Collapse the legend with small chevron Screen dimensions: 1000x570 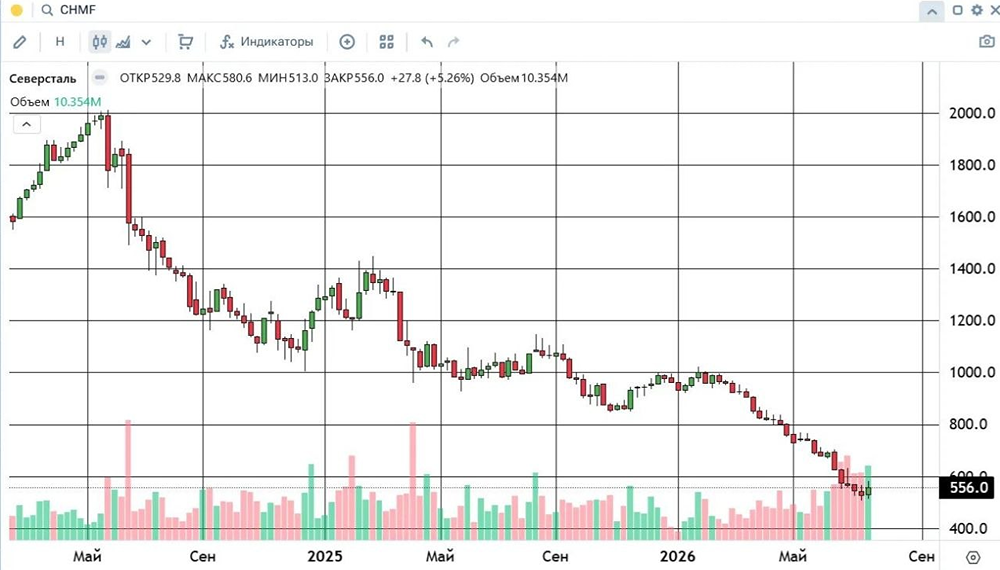[26, 124]
